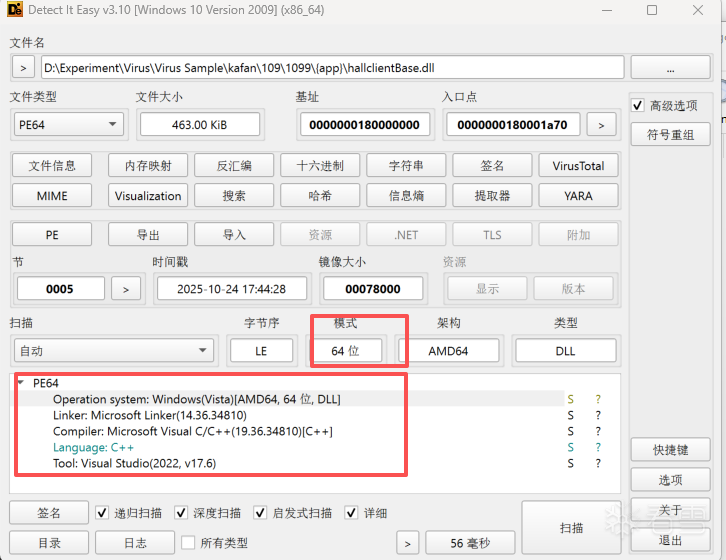Enable the 所有类型 checkbox

[x=188, y=543]
